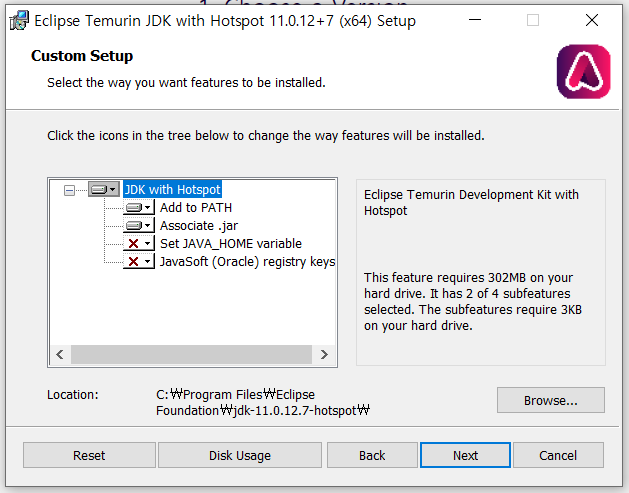Select the Set JAVA_HOME variable row
Viewport: 629px width, 493px height.
click(x=231, y=243)
